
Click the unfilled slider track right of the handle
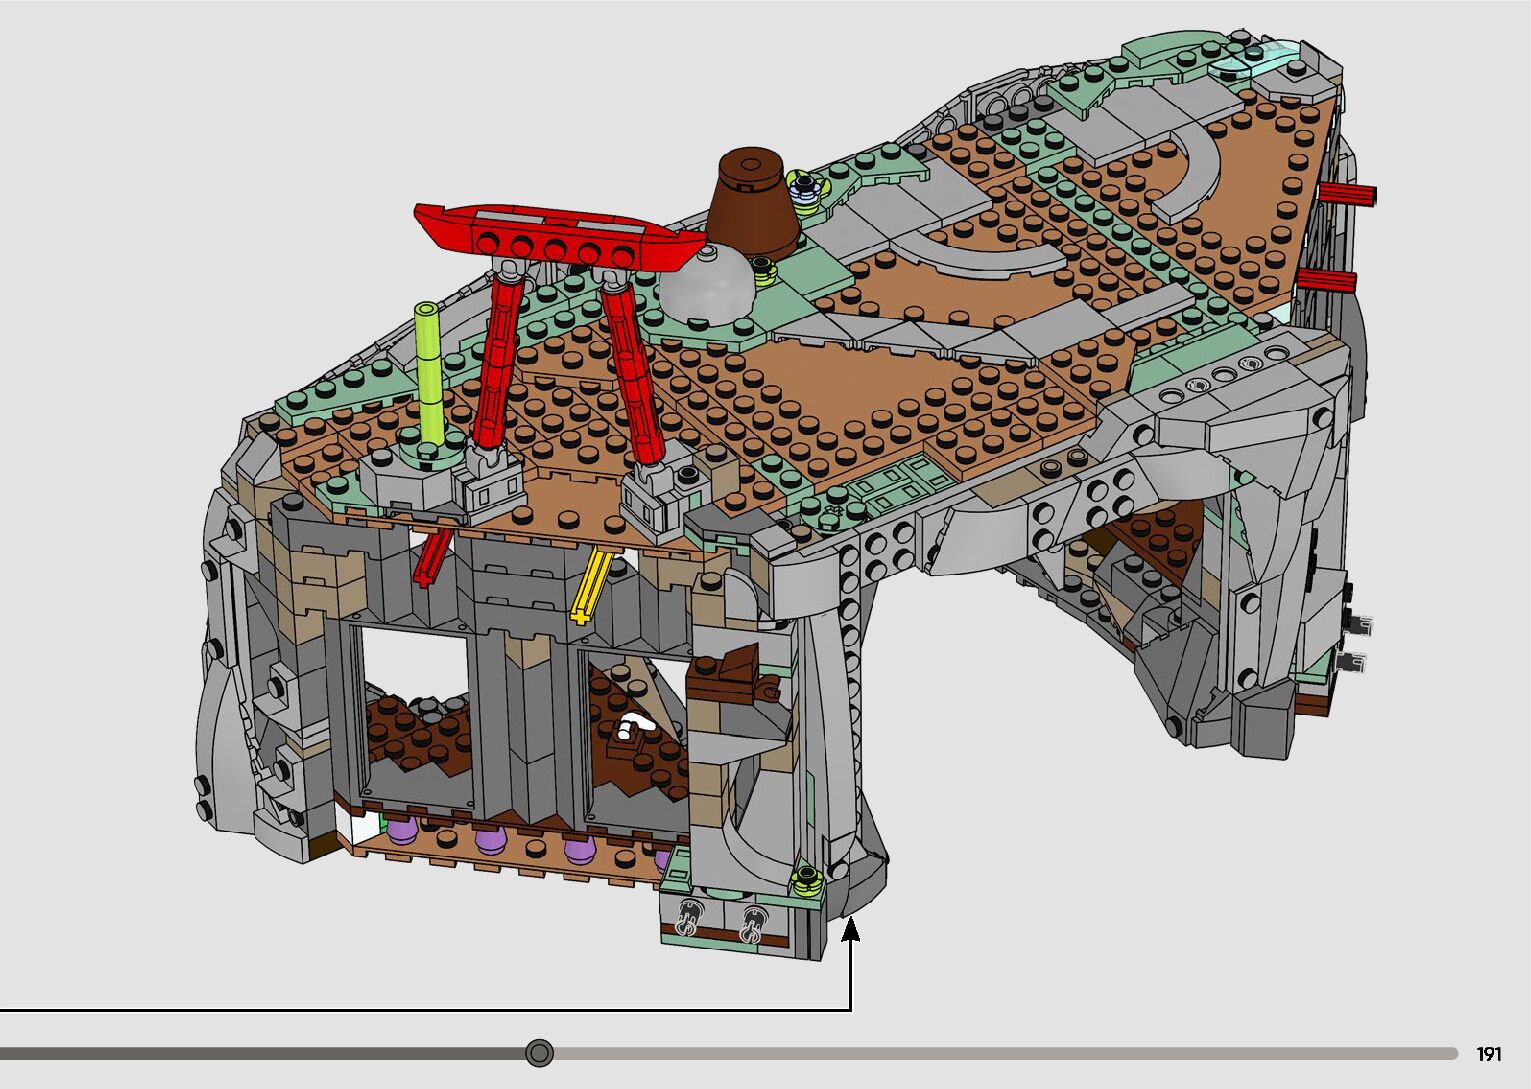(x=1000, y=1053)
